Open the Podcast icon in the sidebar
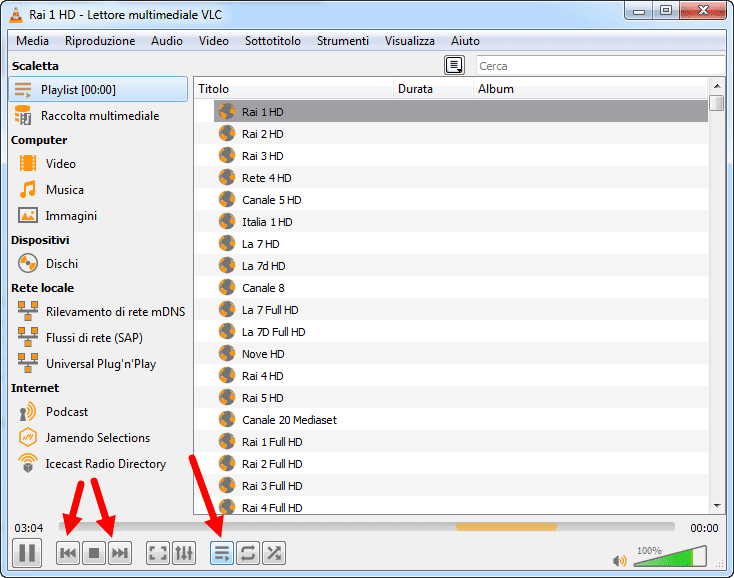This screenshot has height=578, width=734. pos(28,412)
